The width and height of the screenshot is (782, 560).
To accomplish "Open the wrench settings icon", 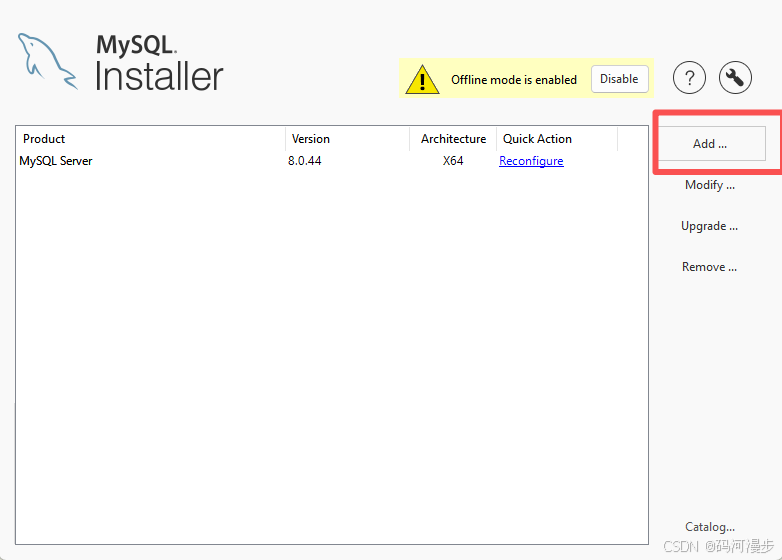I will pos(735,78).
